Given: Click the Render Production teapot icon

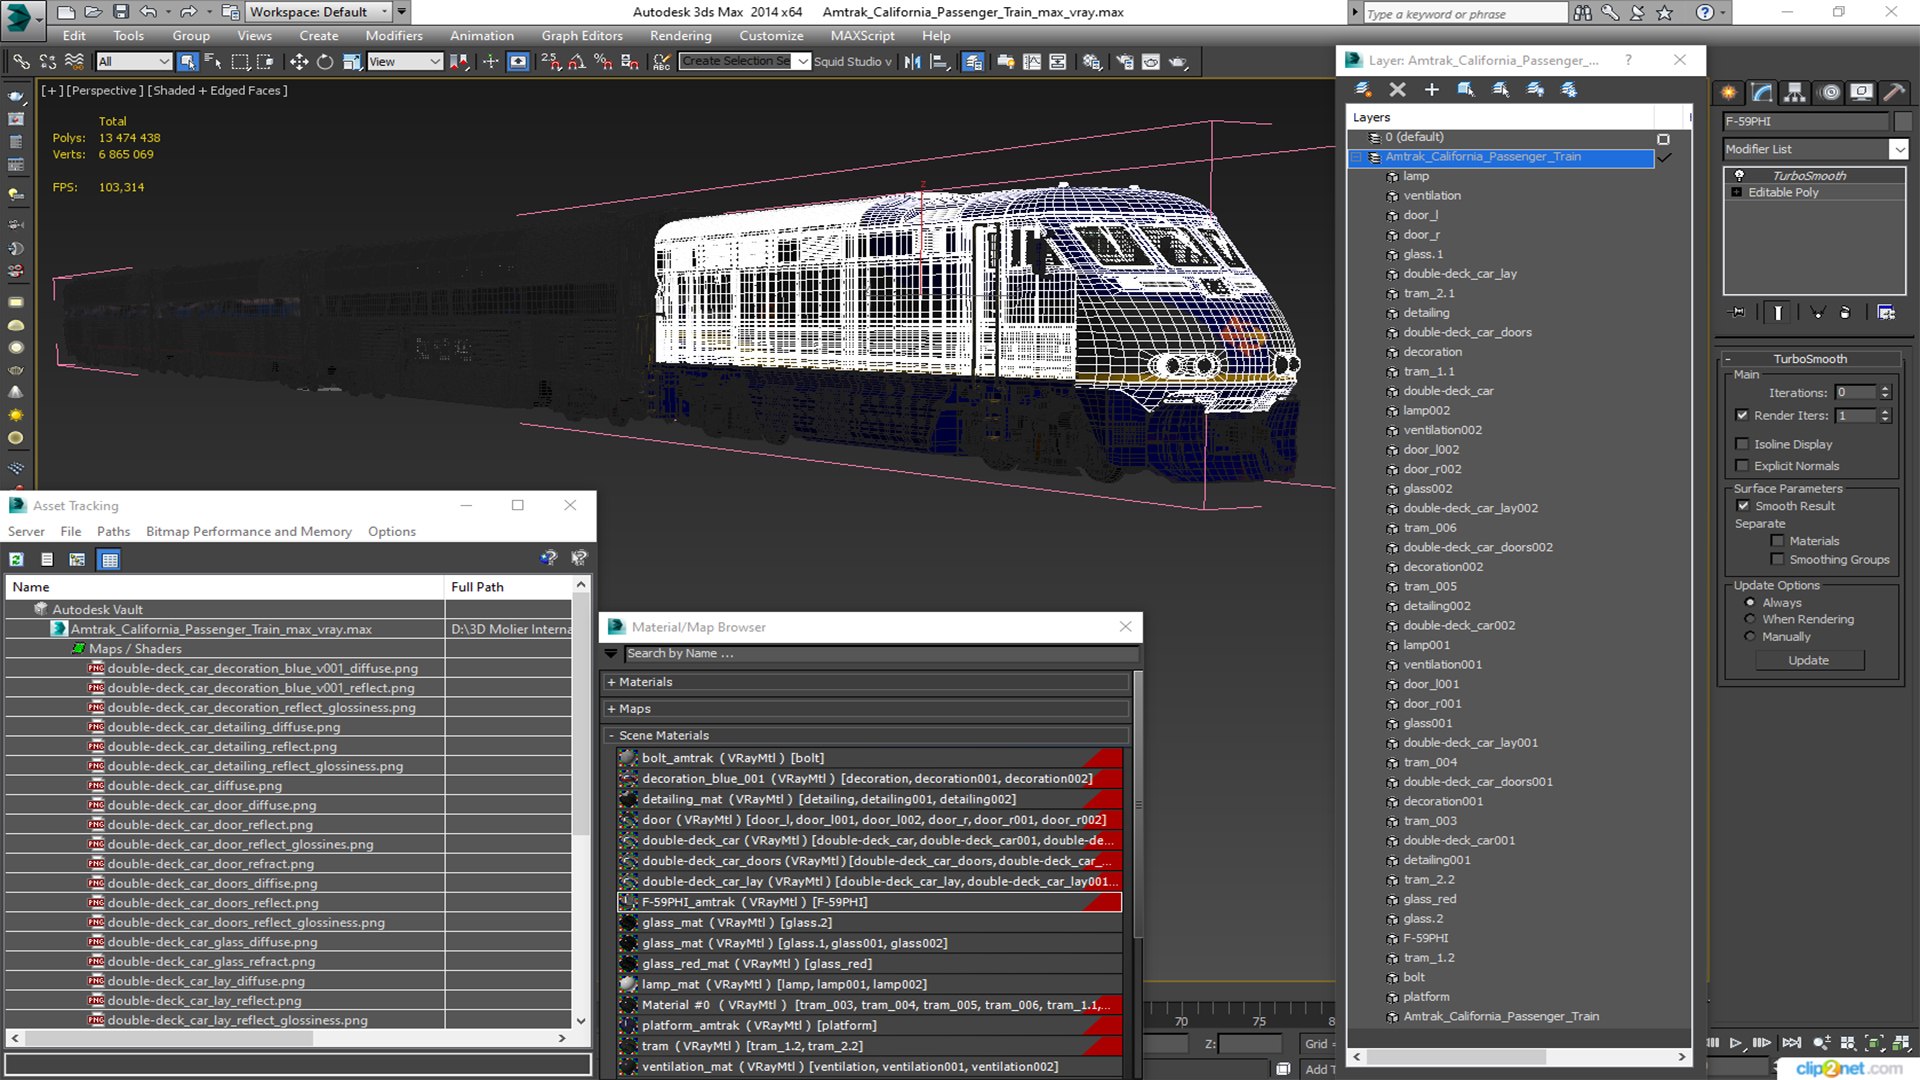Looking at the screenshot, I should pyautogui.click(x=1178, y=62).
